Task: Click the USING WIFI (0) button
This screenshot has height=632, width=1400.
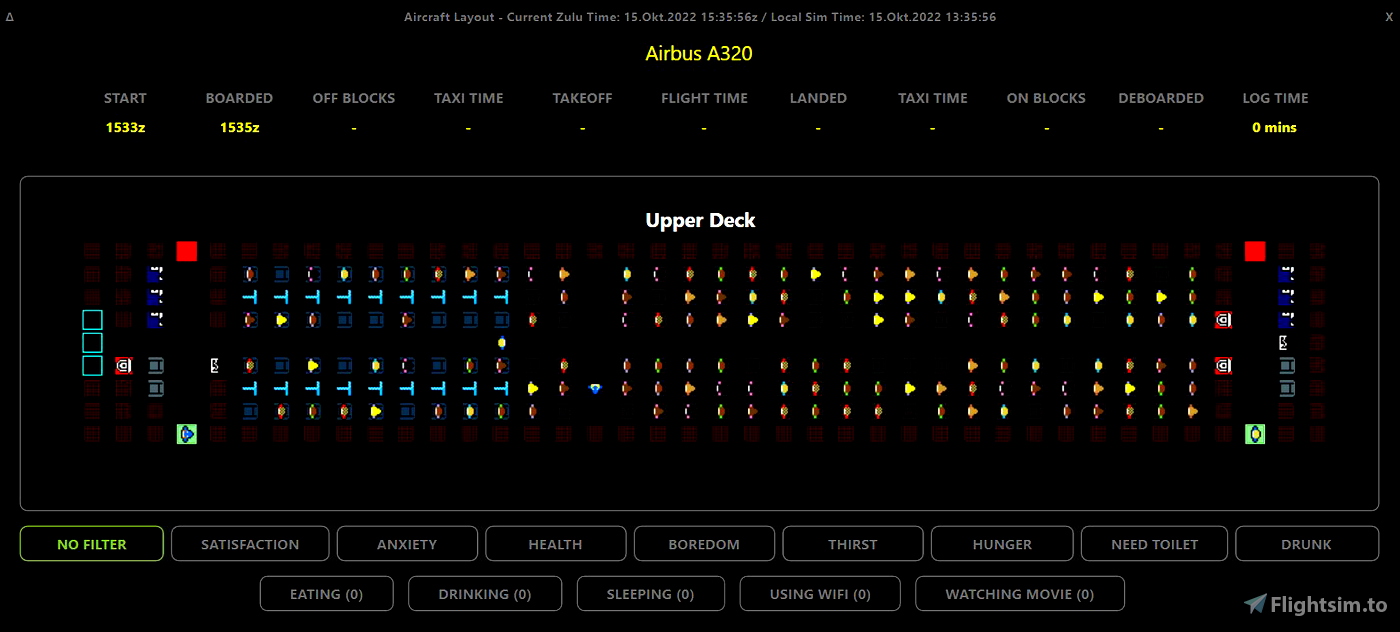Action: click(820, 593)
